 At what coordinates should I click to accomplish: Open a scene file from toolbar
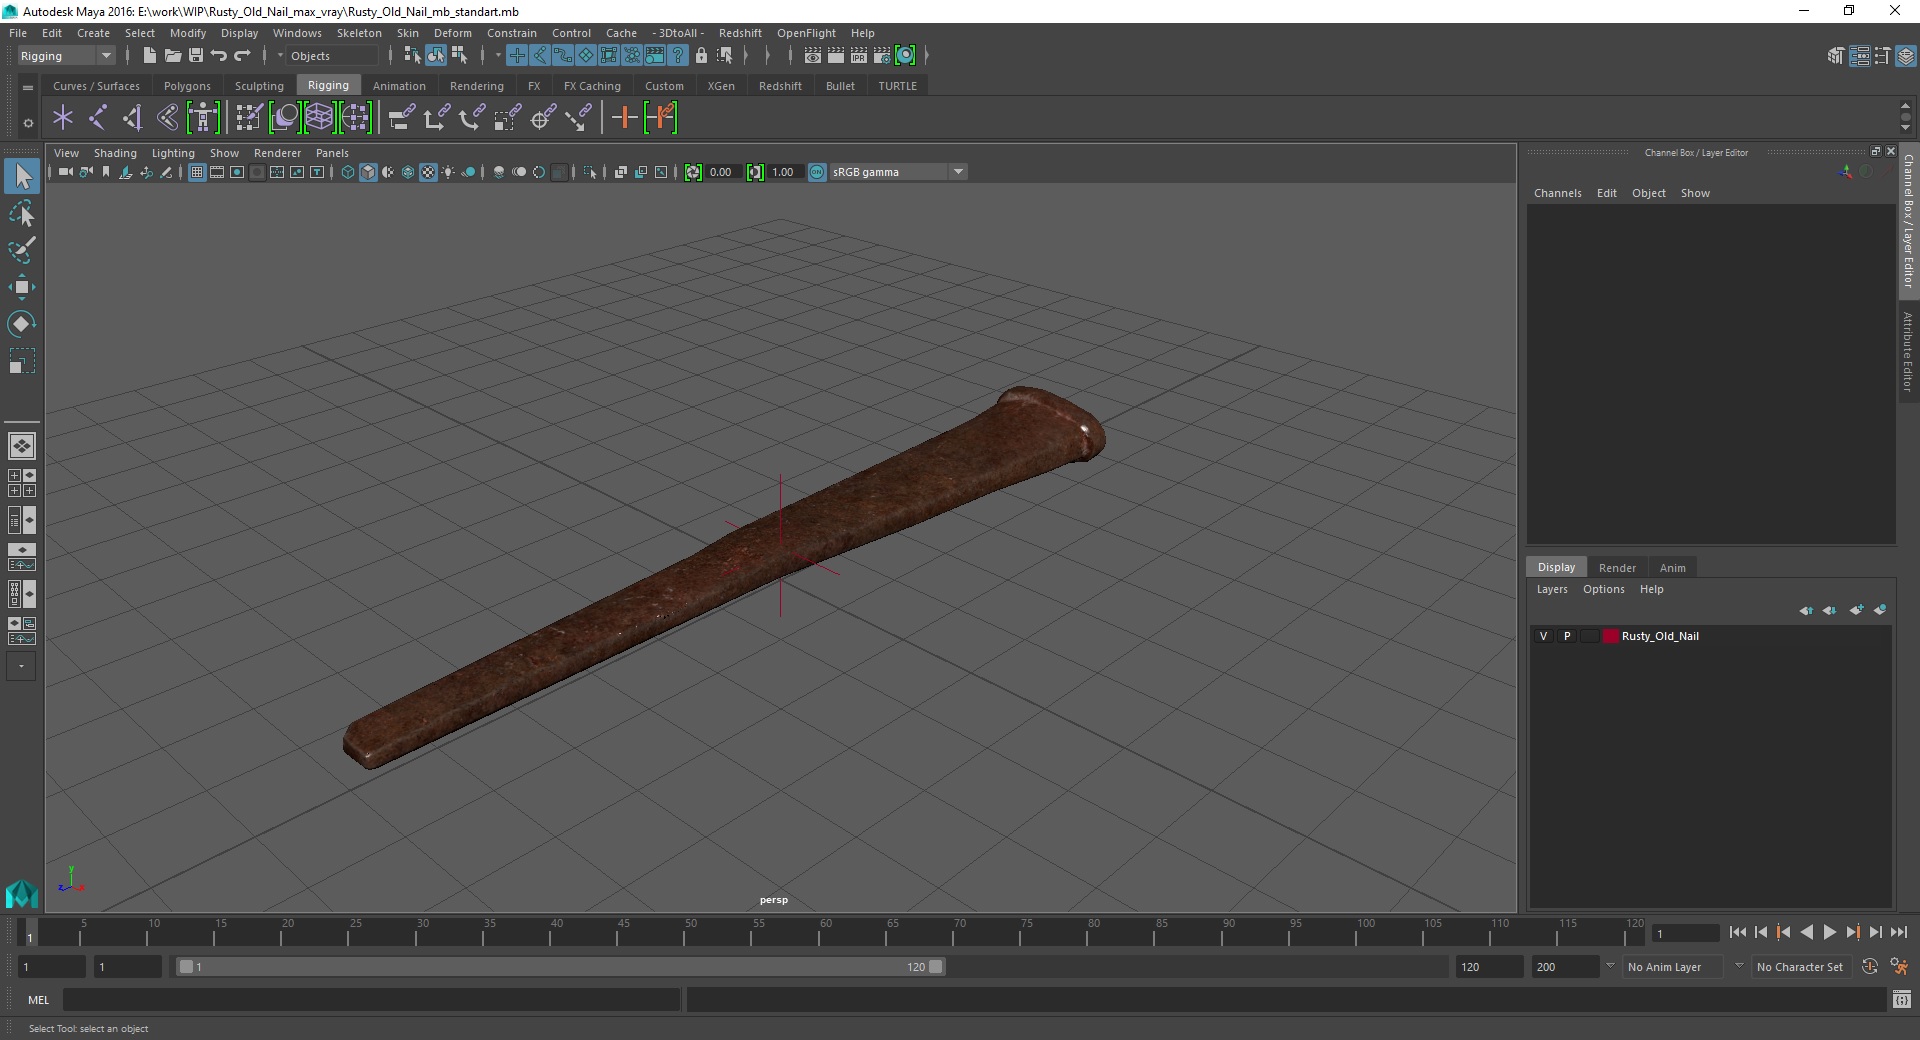172,56
